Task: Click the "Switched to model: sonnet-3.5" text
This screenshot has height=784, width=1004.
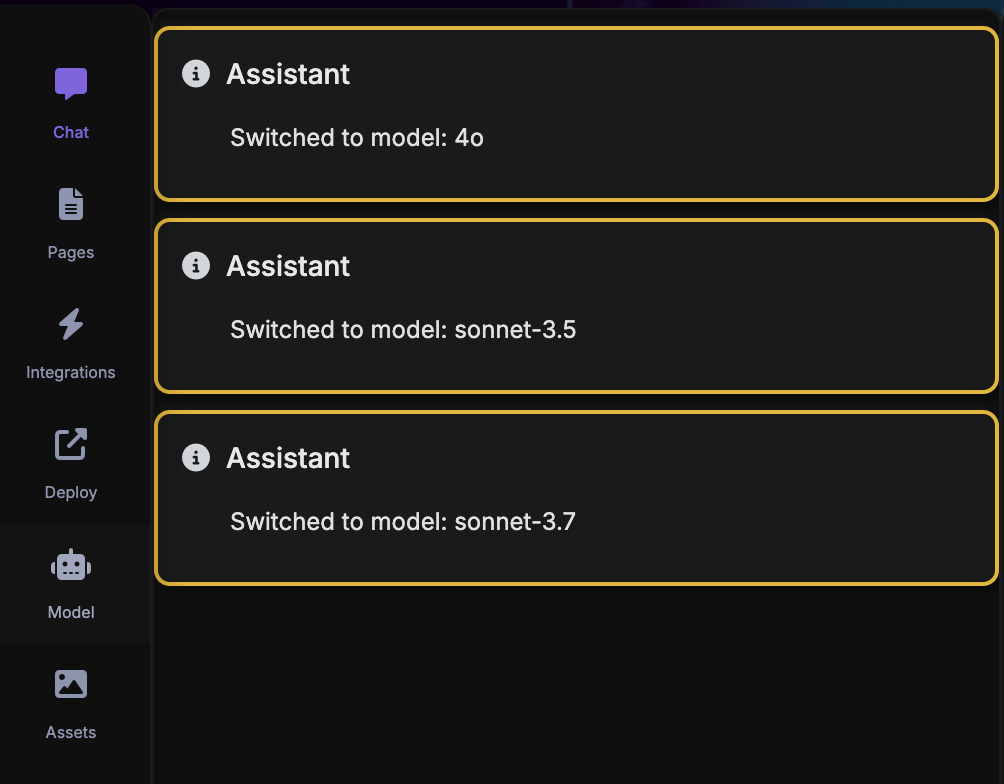Action: point(403,330)
